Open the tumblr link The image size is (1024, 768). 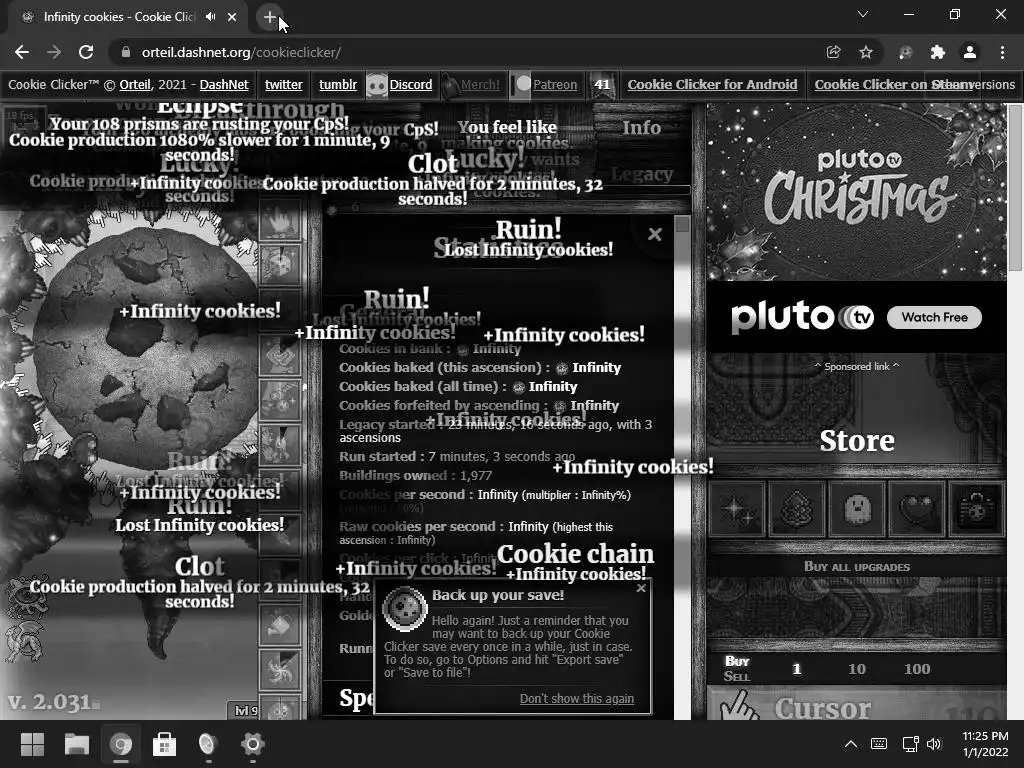coord(338,84)
